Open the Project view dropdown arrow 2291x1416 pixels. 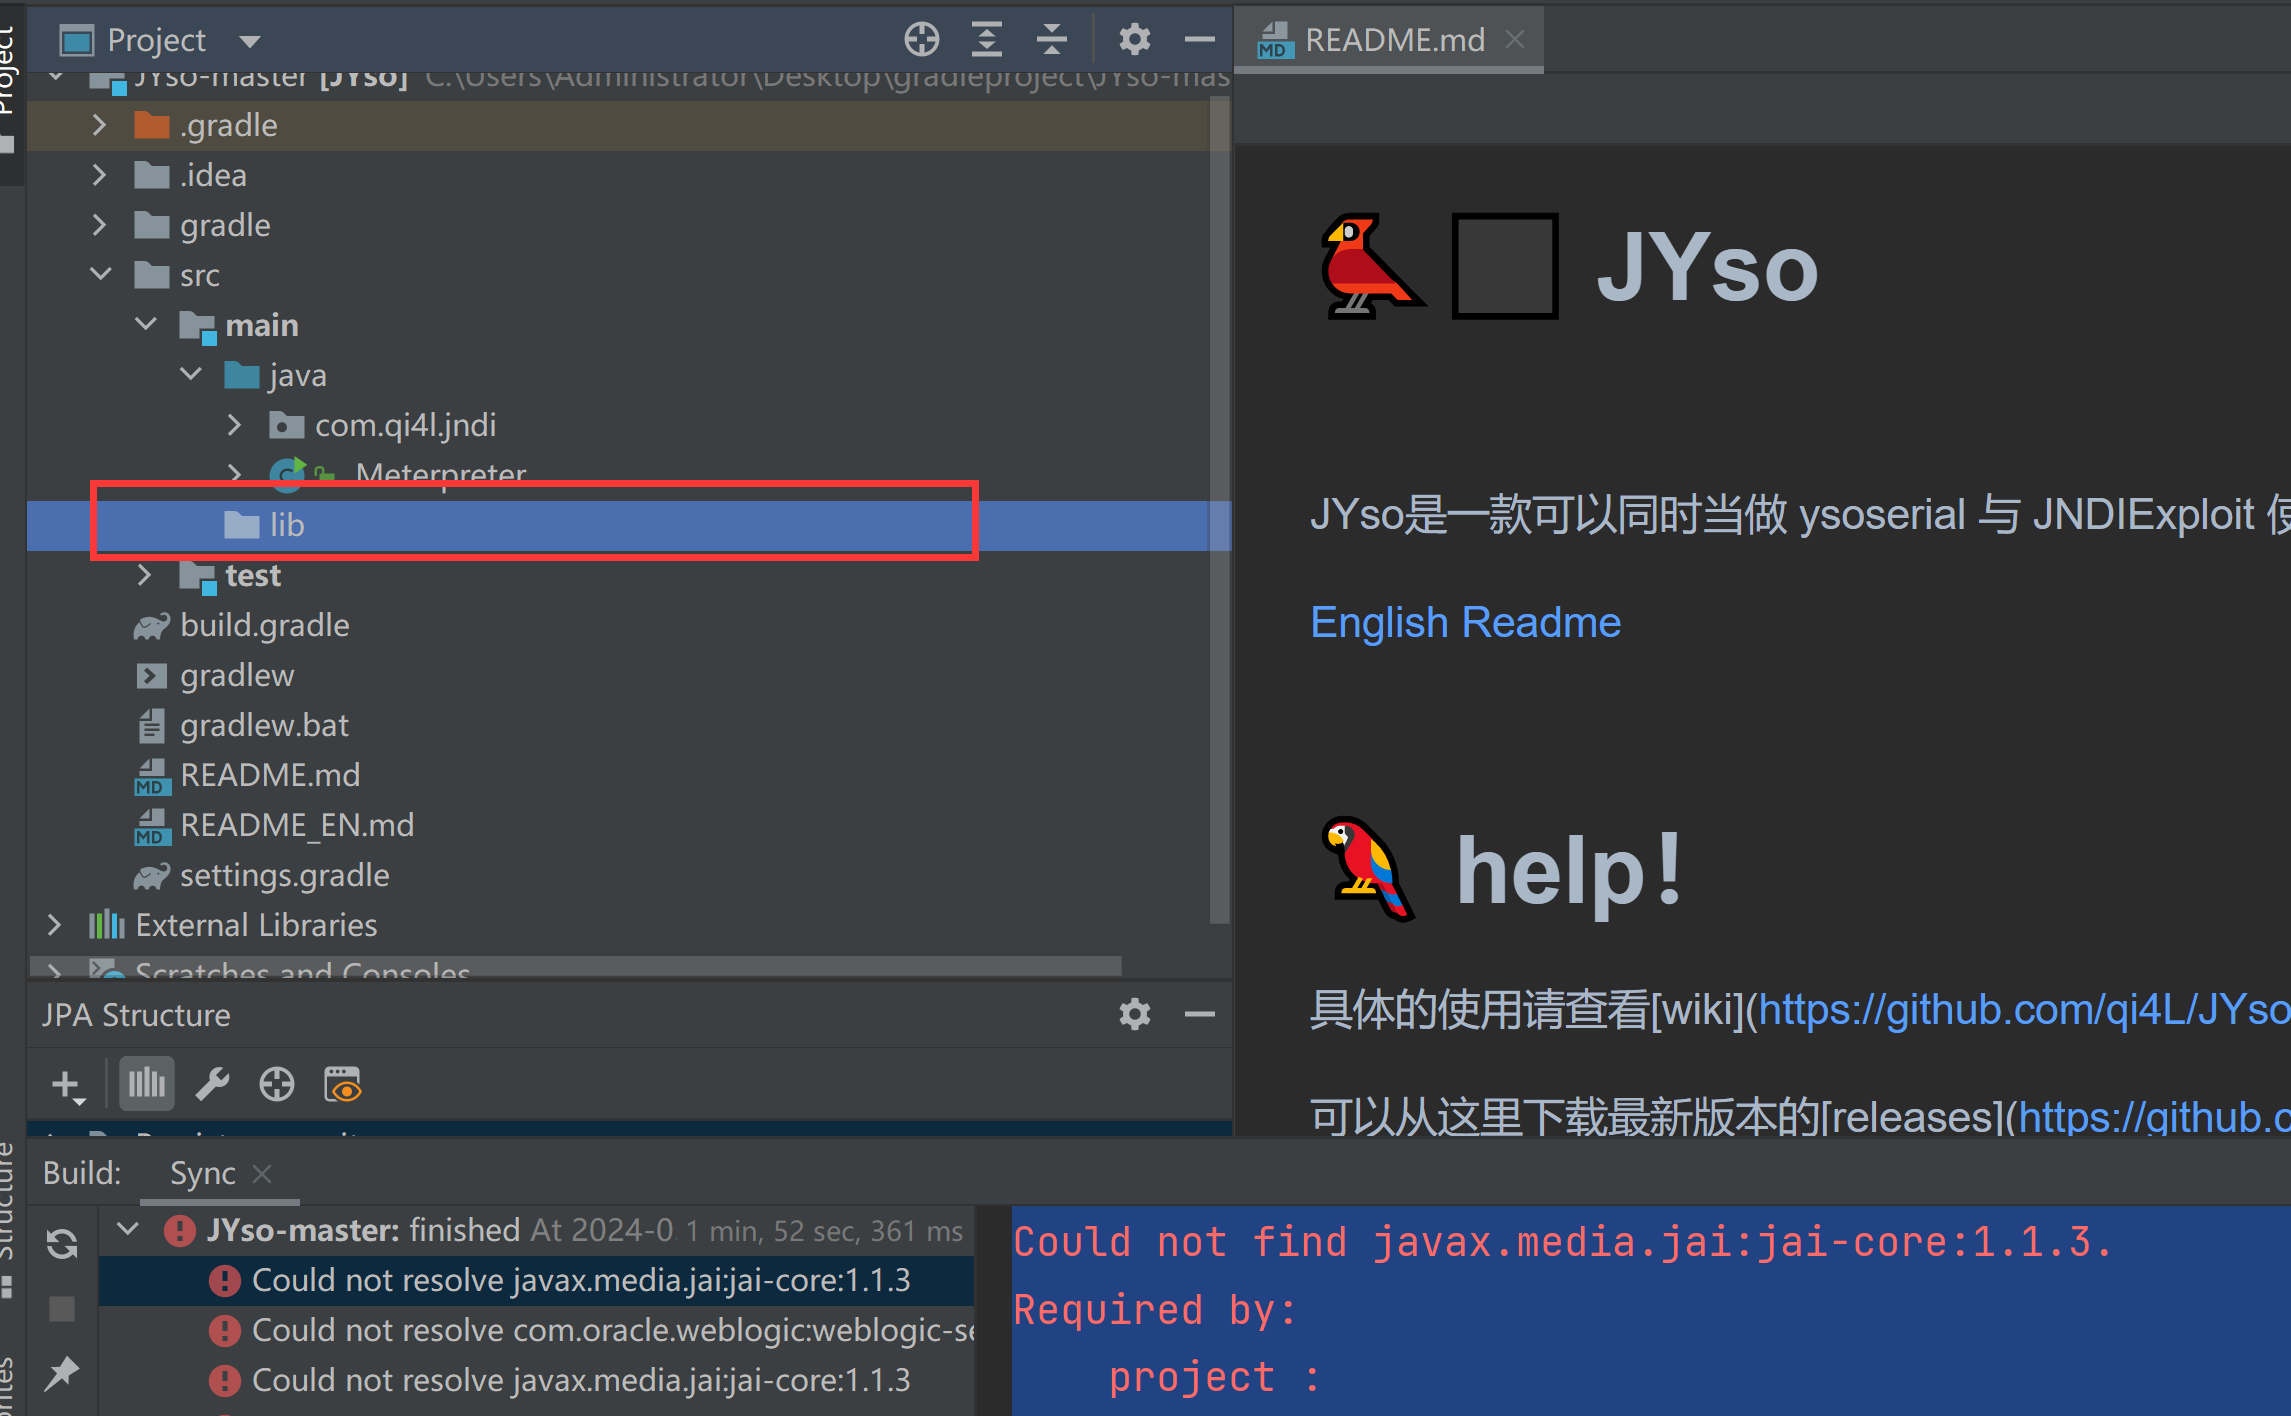pos(250,41)
